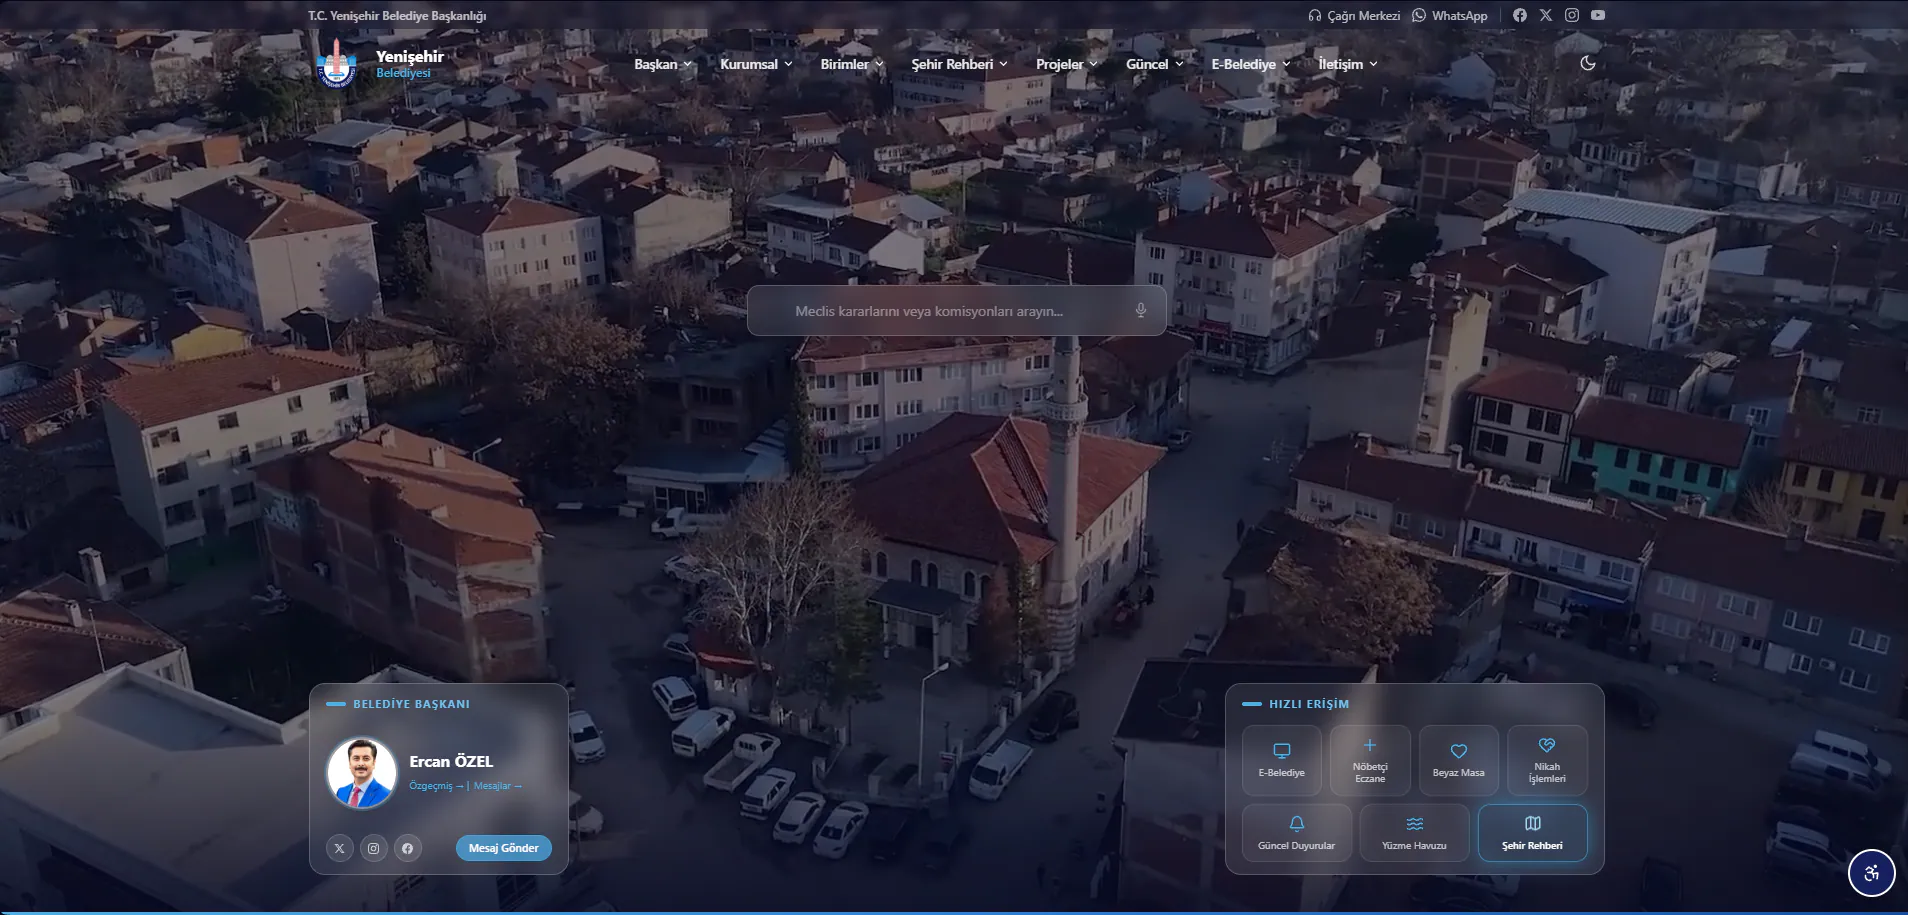This screenshot has height=915, width=1908.
Task: Click Ercan ÖZEL's portrait photo
Action: click(x=362, y=772)
